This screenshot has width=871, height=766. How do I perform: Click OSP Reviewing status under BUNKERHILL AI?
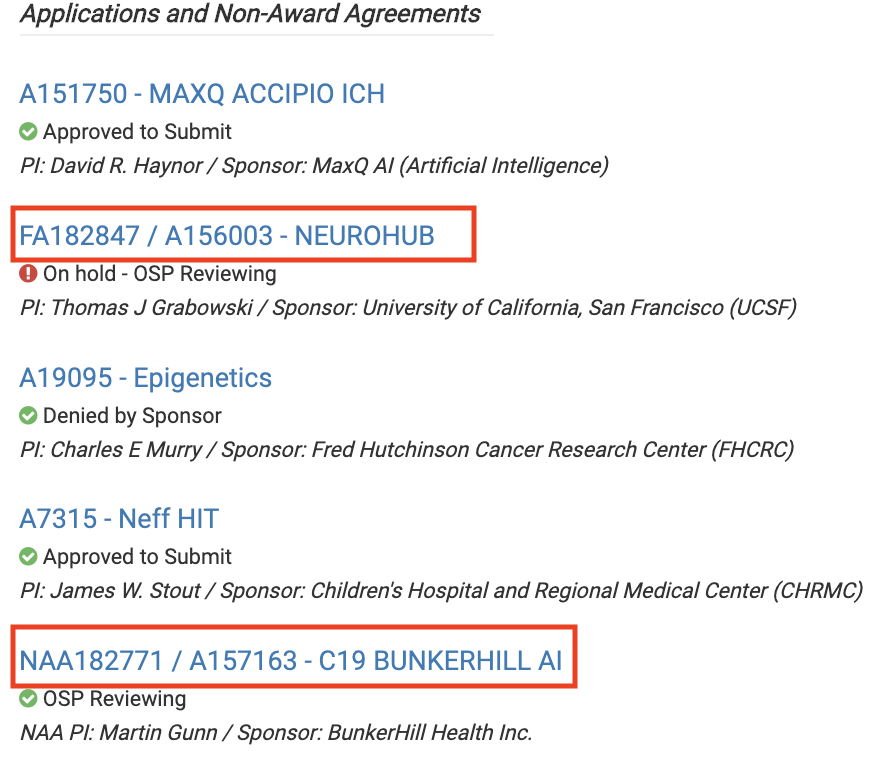pos(114,699)
